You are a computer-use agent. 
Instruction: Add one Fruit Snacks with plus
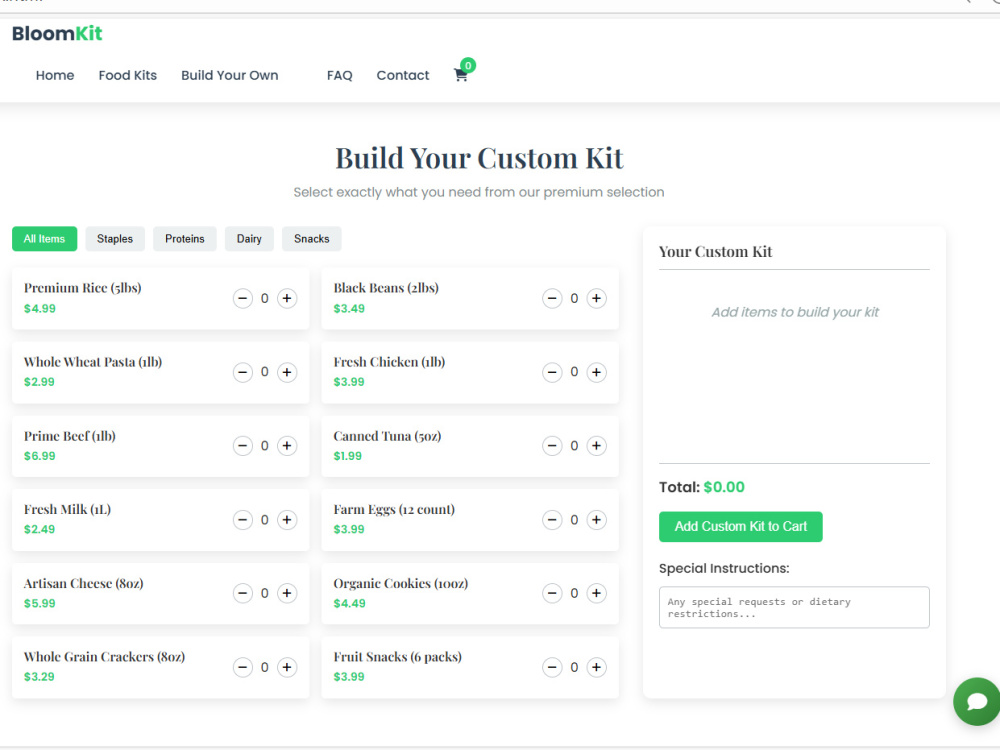pos(596,667)
